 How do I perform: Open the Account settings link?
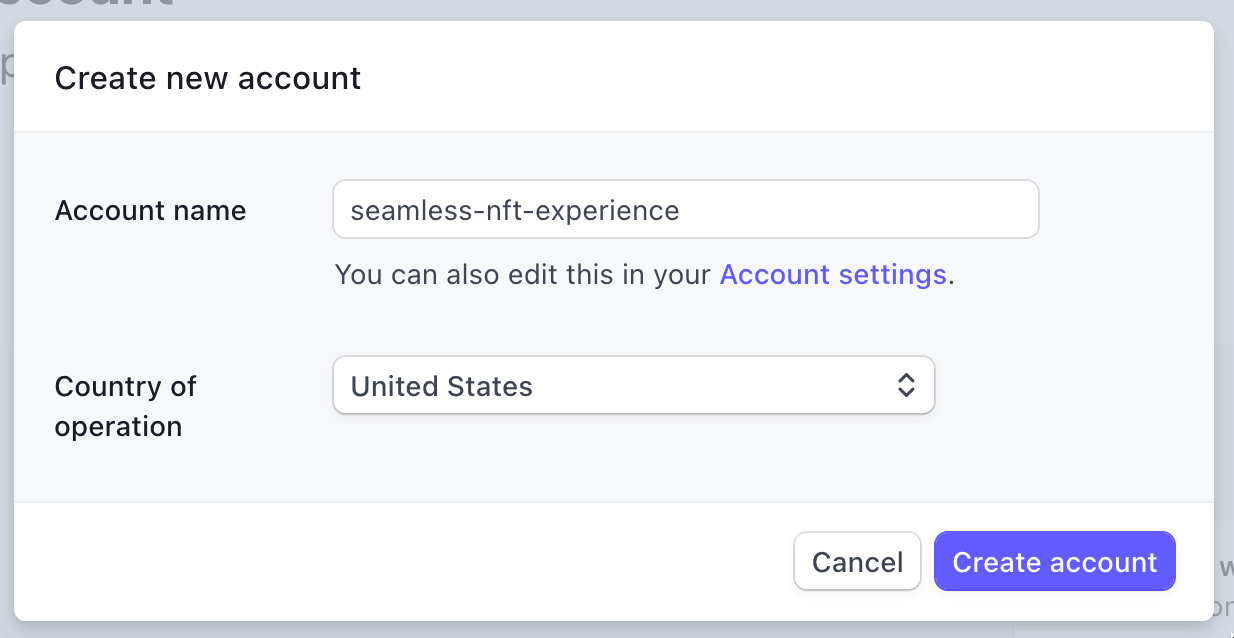coord(832,274)
